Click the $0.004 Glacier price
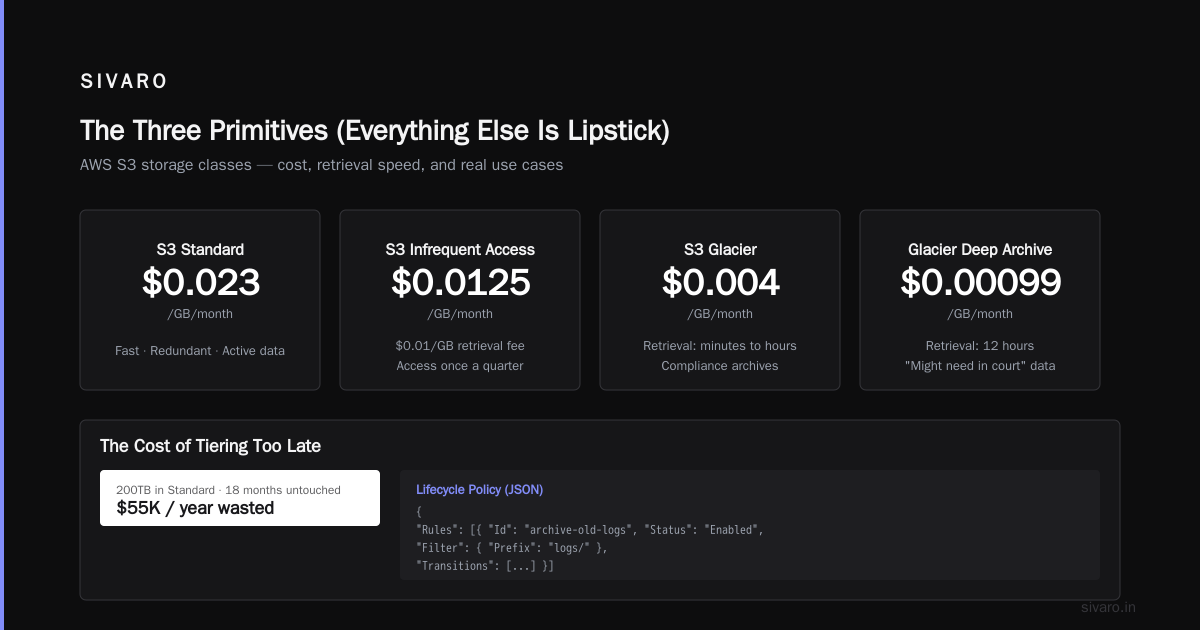This screenshot has height=630, width=1200. (720, 283)
